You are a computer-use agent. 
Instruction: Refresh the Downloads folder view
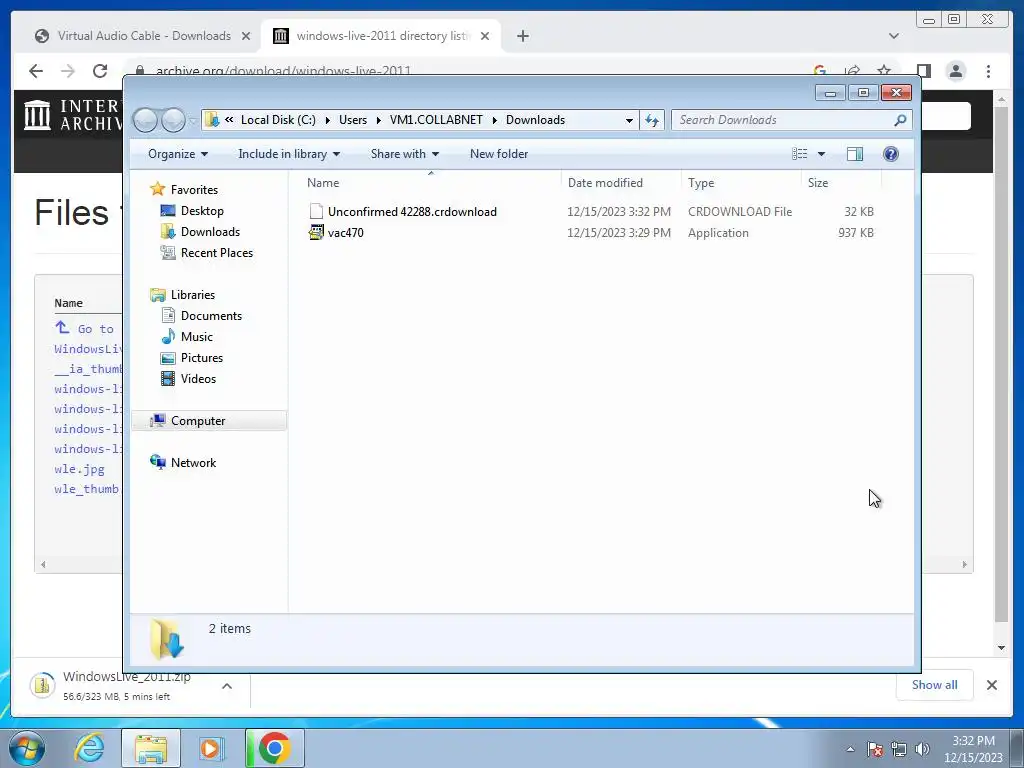[652, 120]
